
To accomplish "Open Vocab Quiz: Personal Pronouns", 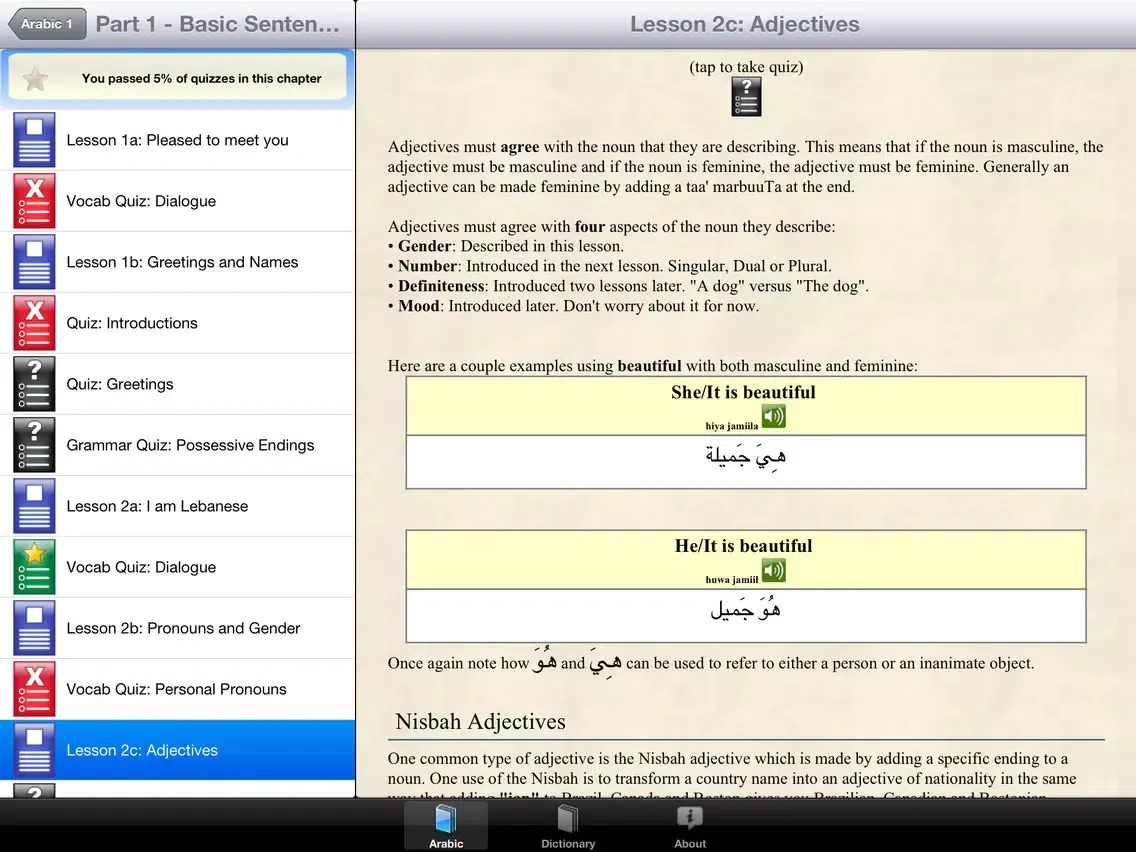I will (x=178, y=689).
